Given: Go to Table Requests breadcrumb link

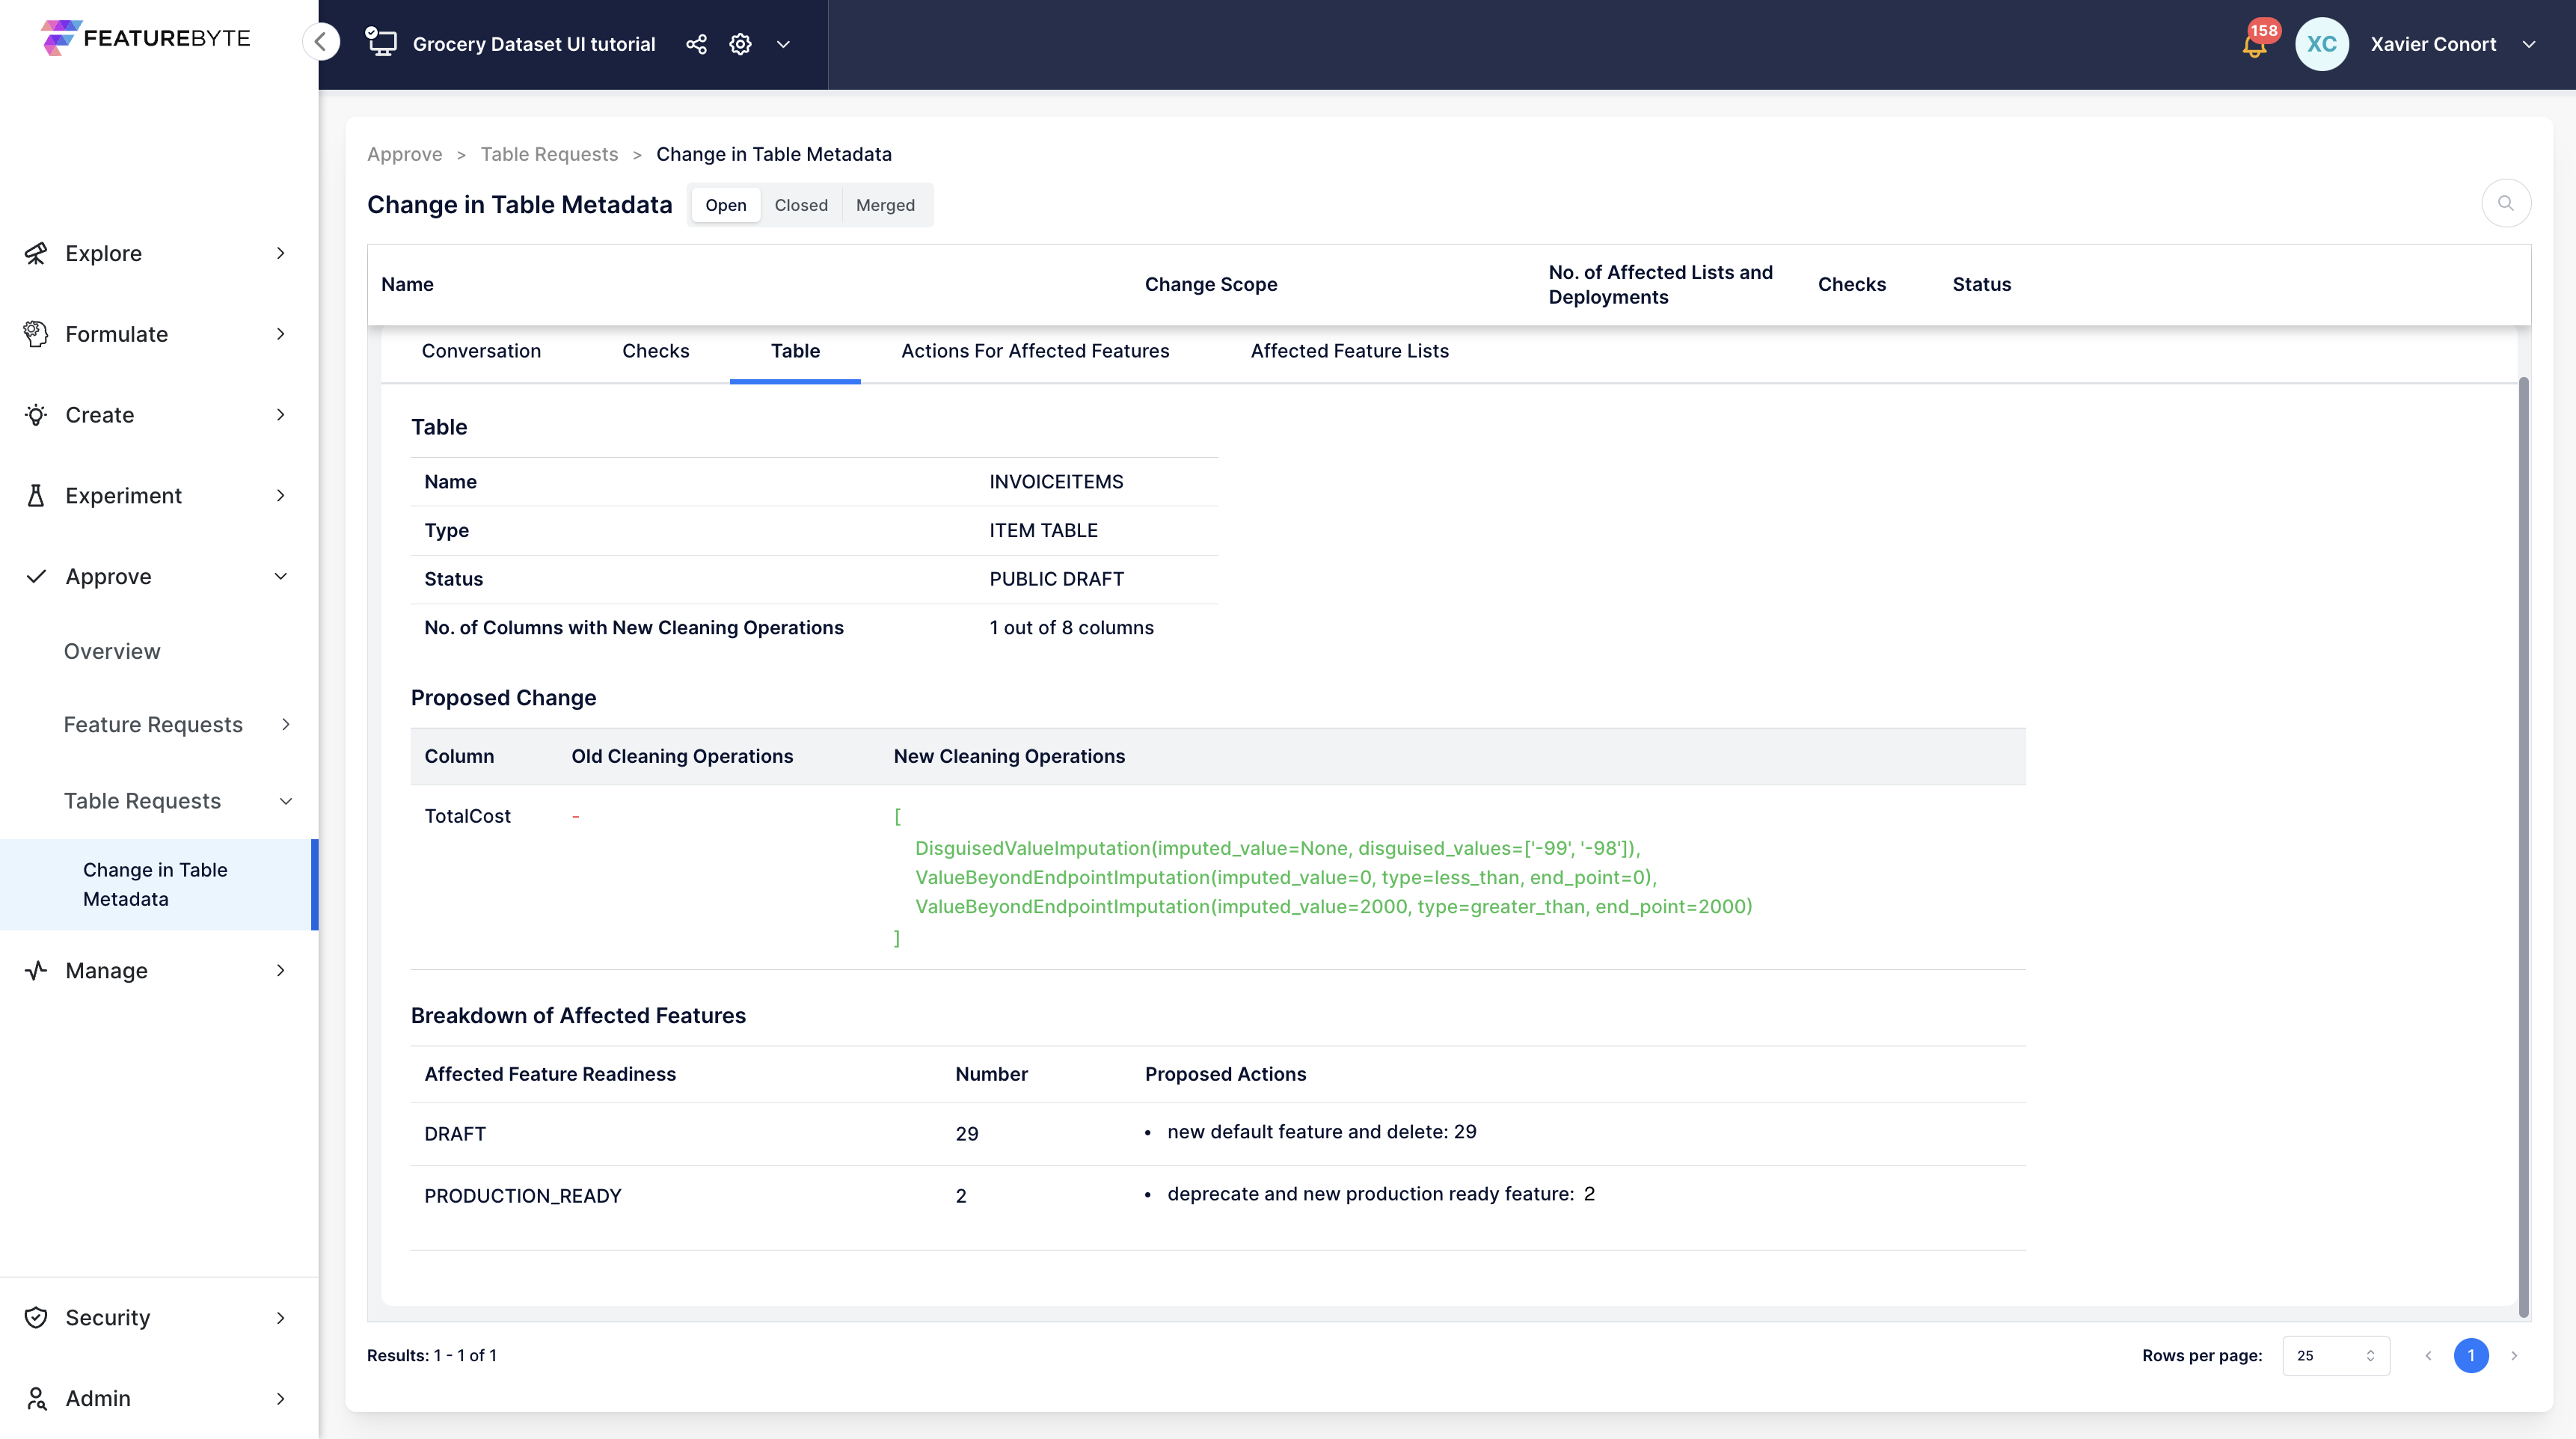Looking at the screenshot, I should [549, 154].
